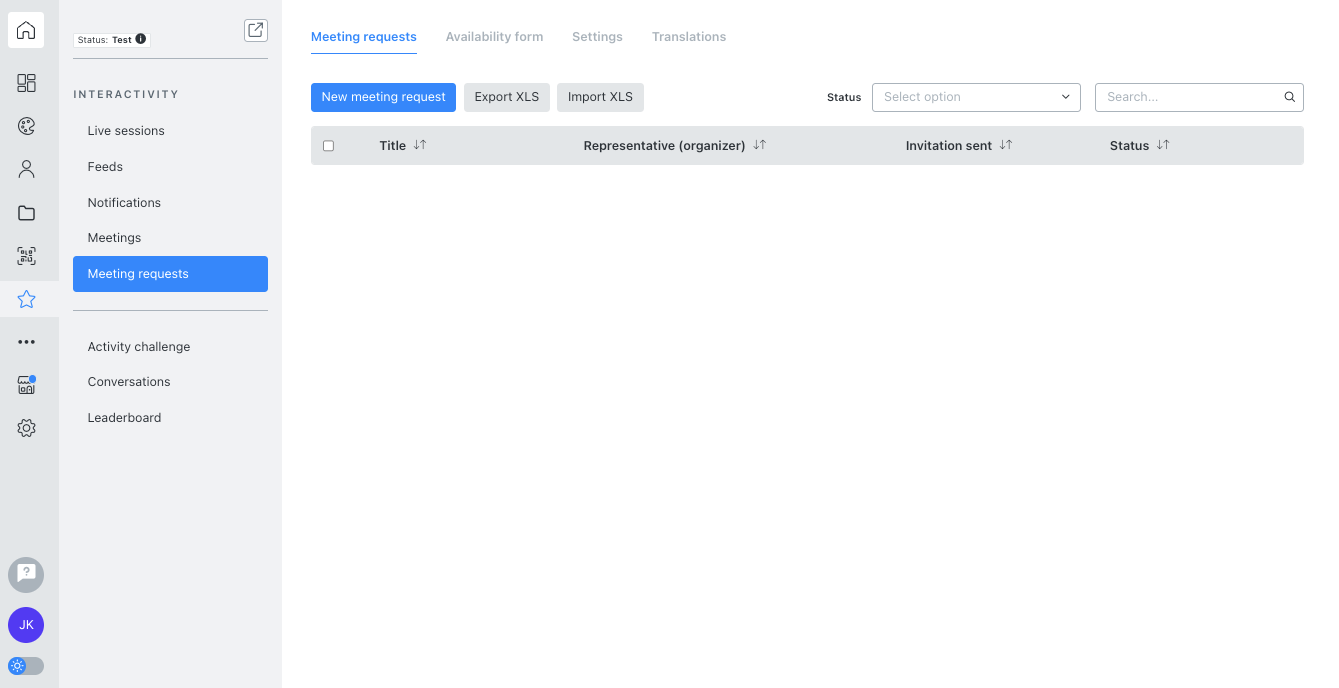
Task: Sort by Title column arrows
Action: tap(420, 145)
